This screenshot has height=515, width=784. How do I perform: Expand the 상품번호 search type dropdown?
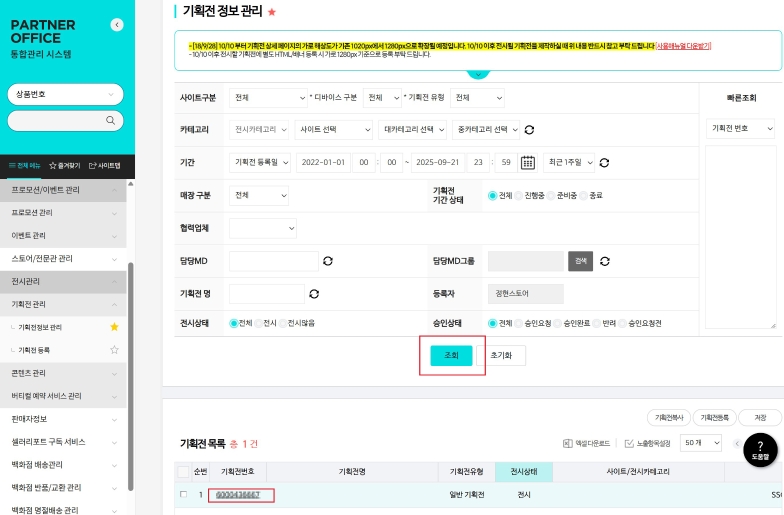[65, 94]
